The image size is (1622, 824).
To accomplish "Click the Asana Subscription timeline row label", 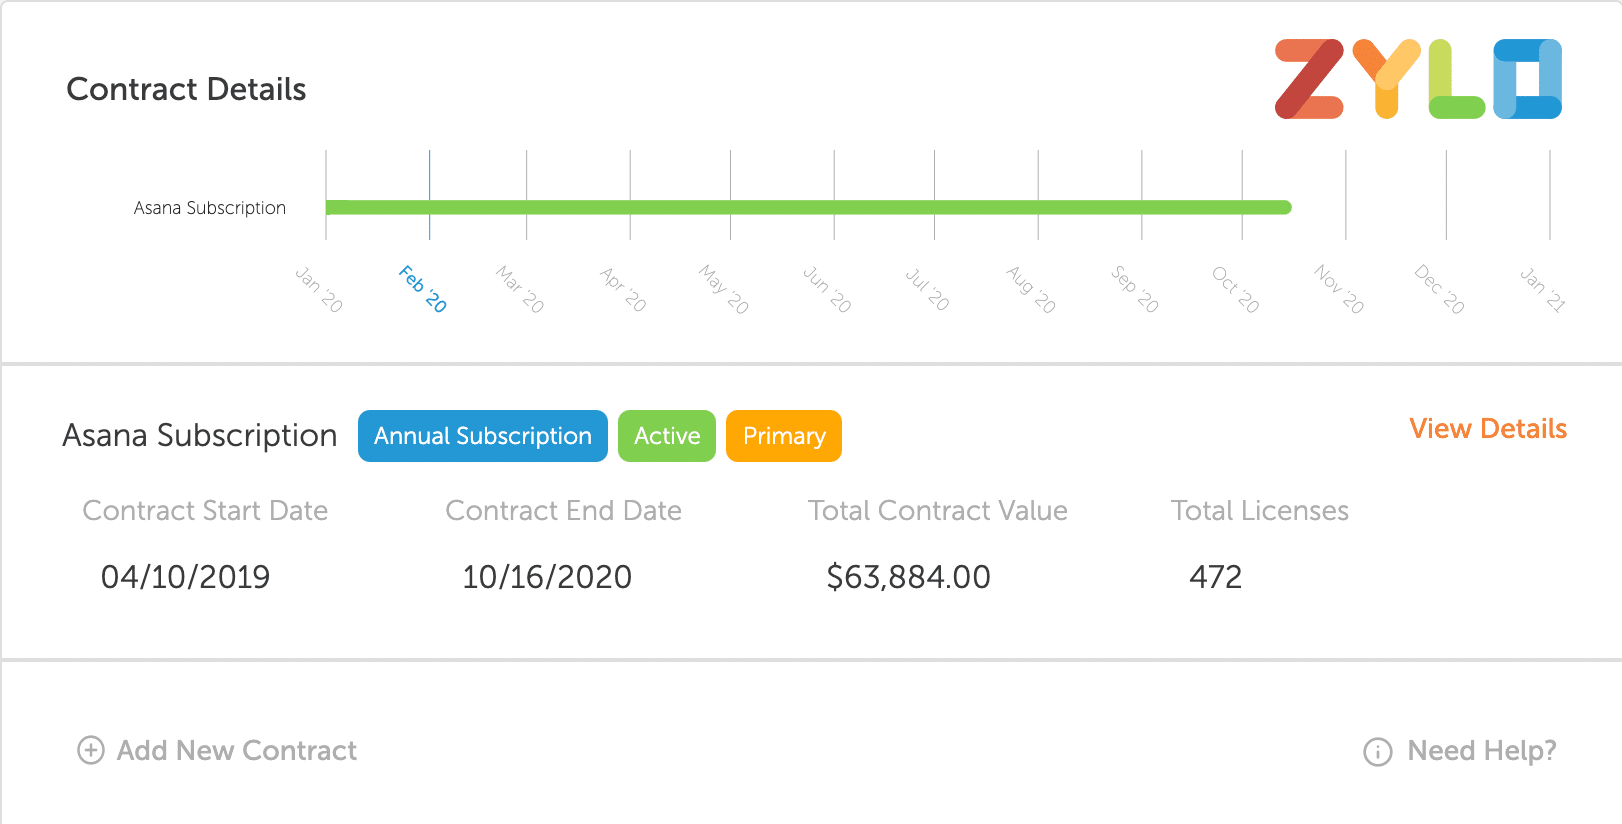I will click(x=210, y=208).
